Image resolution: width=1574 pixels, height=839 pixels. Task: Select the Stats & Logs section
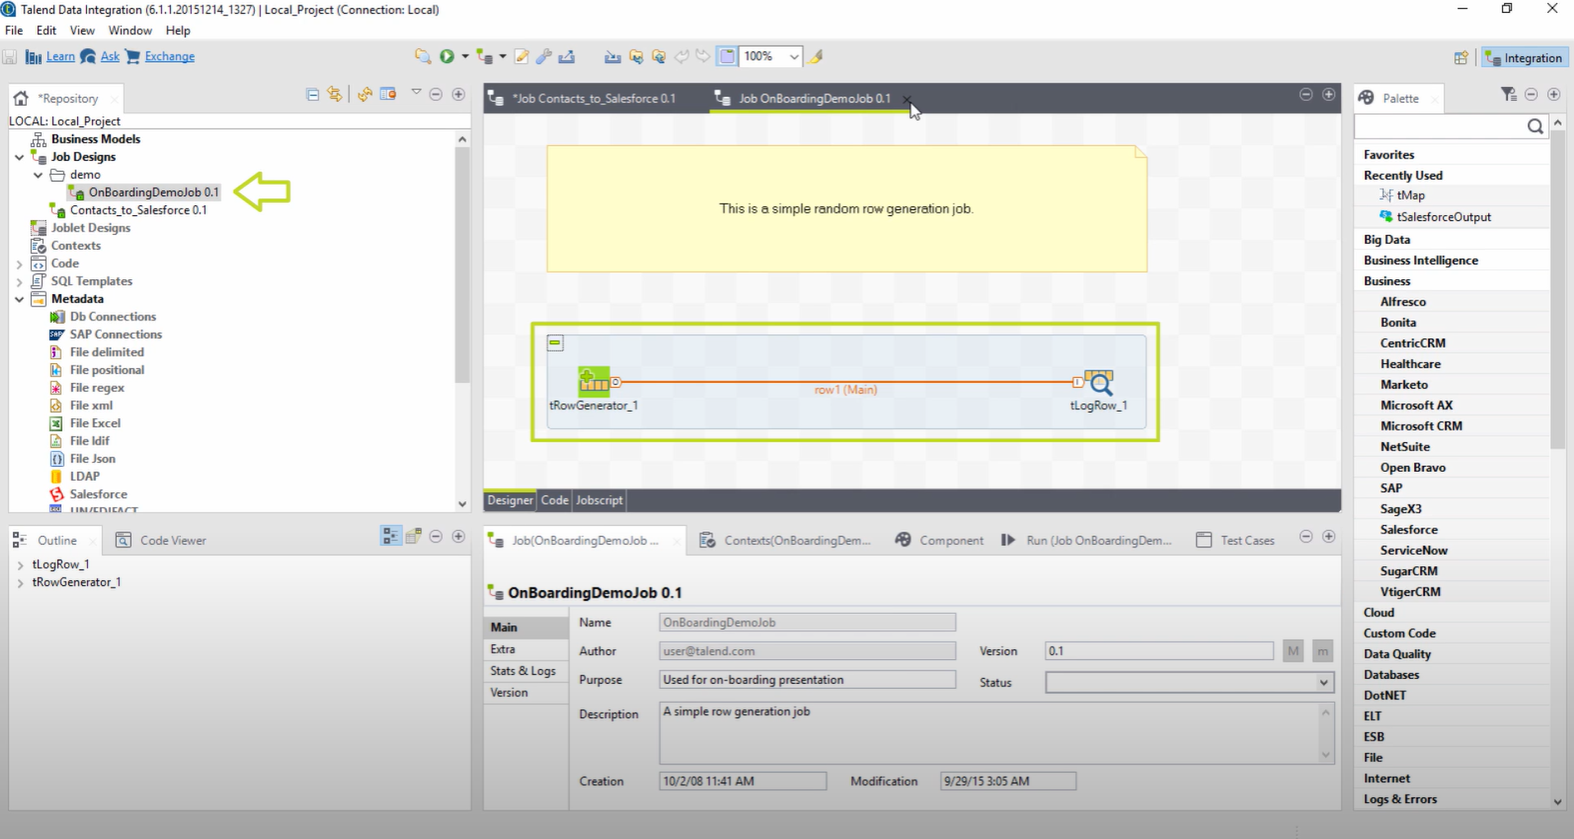coord(526,671)
